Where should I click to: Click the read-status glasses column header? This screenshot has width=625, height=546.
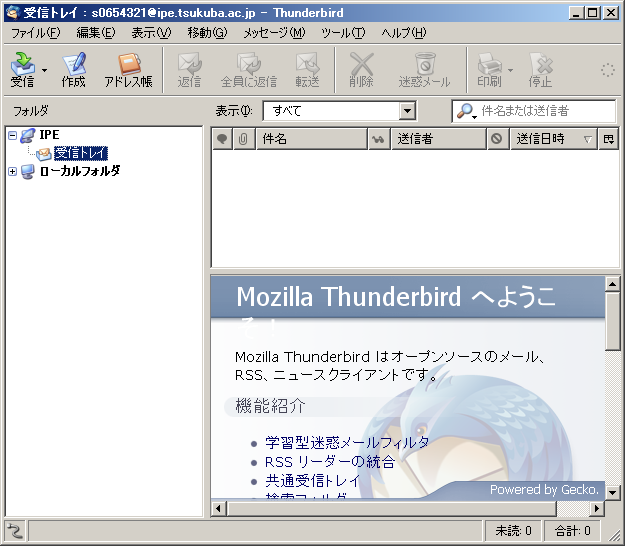tap(379, 139)
